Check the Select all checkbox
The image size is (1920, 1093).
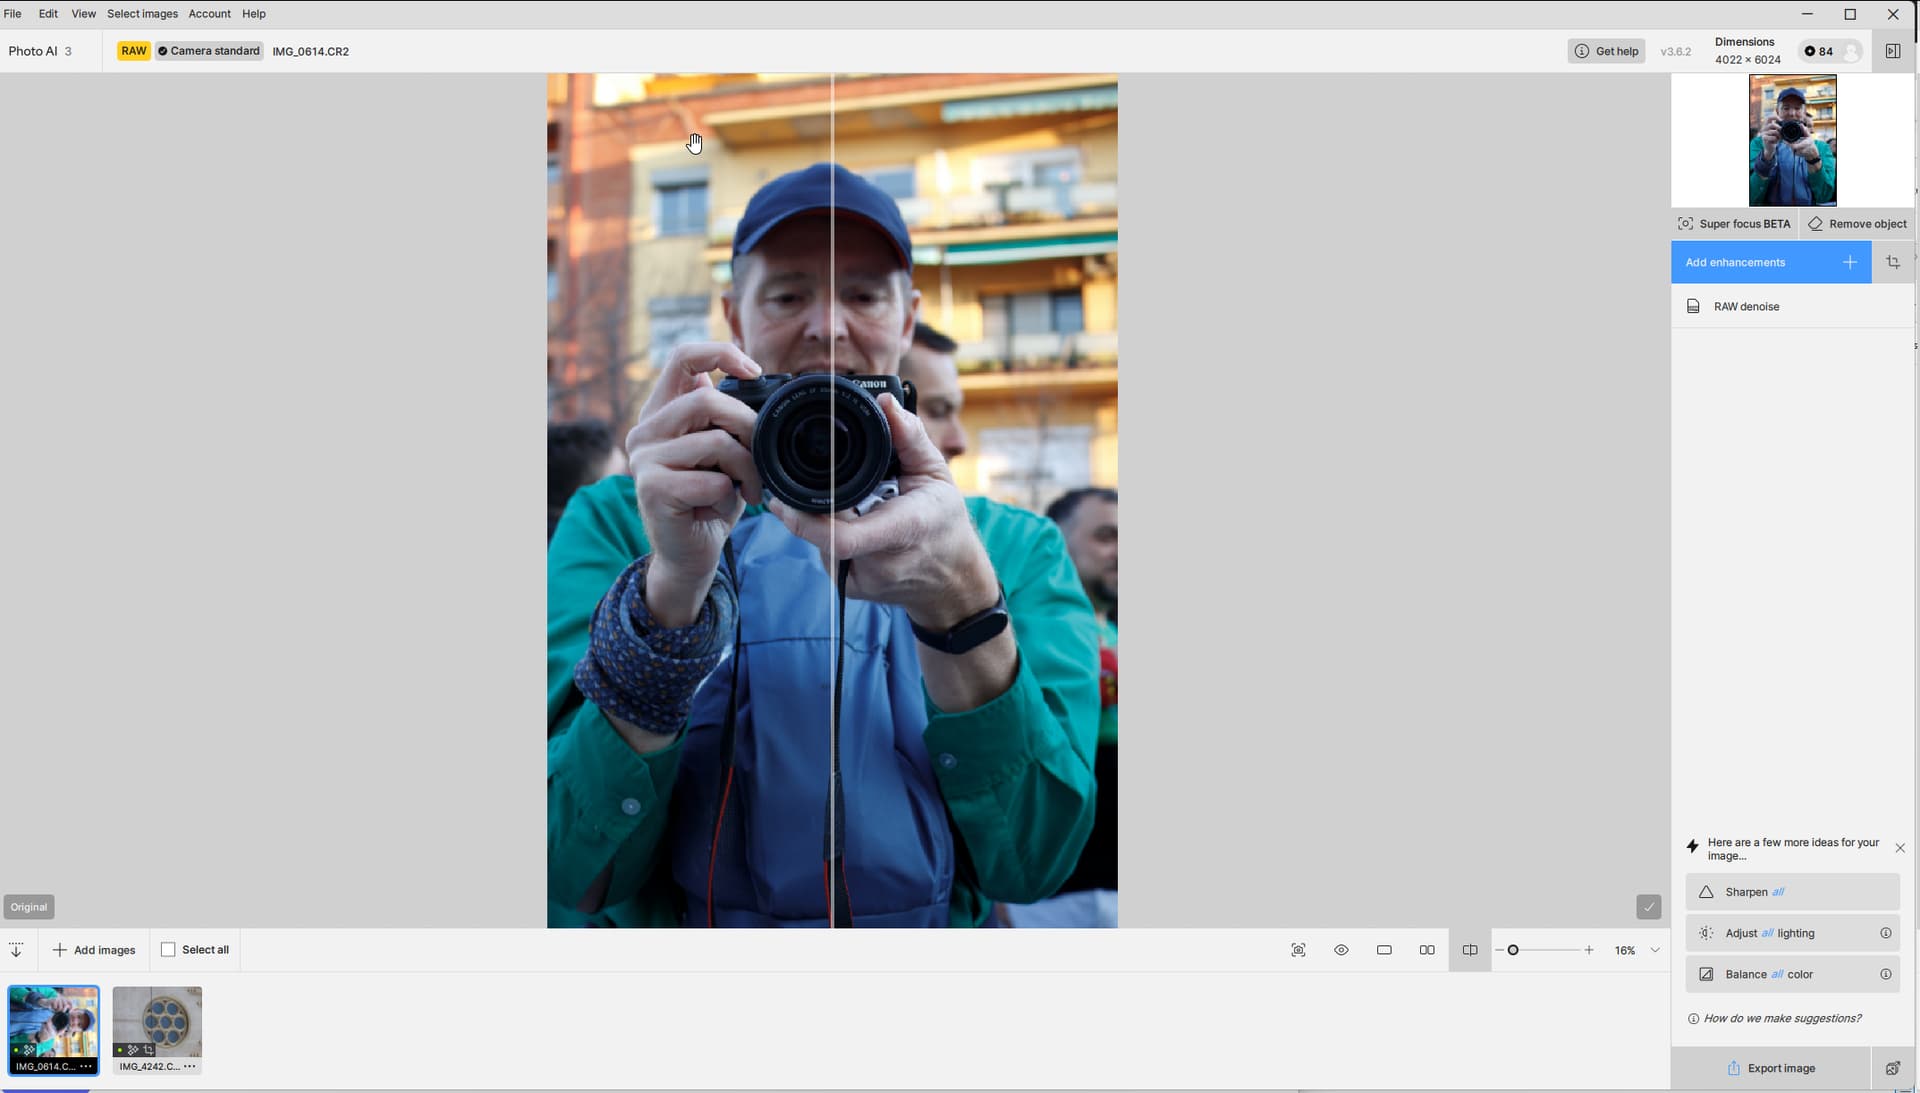168,950
